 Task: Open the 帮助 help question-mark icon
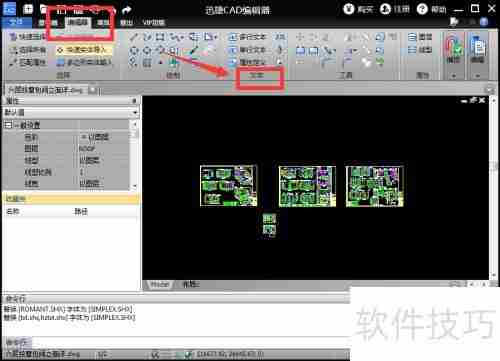(x=422, y=9)
